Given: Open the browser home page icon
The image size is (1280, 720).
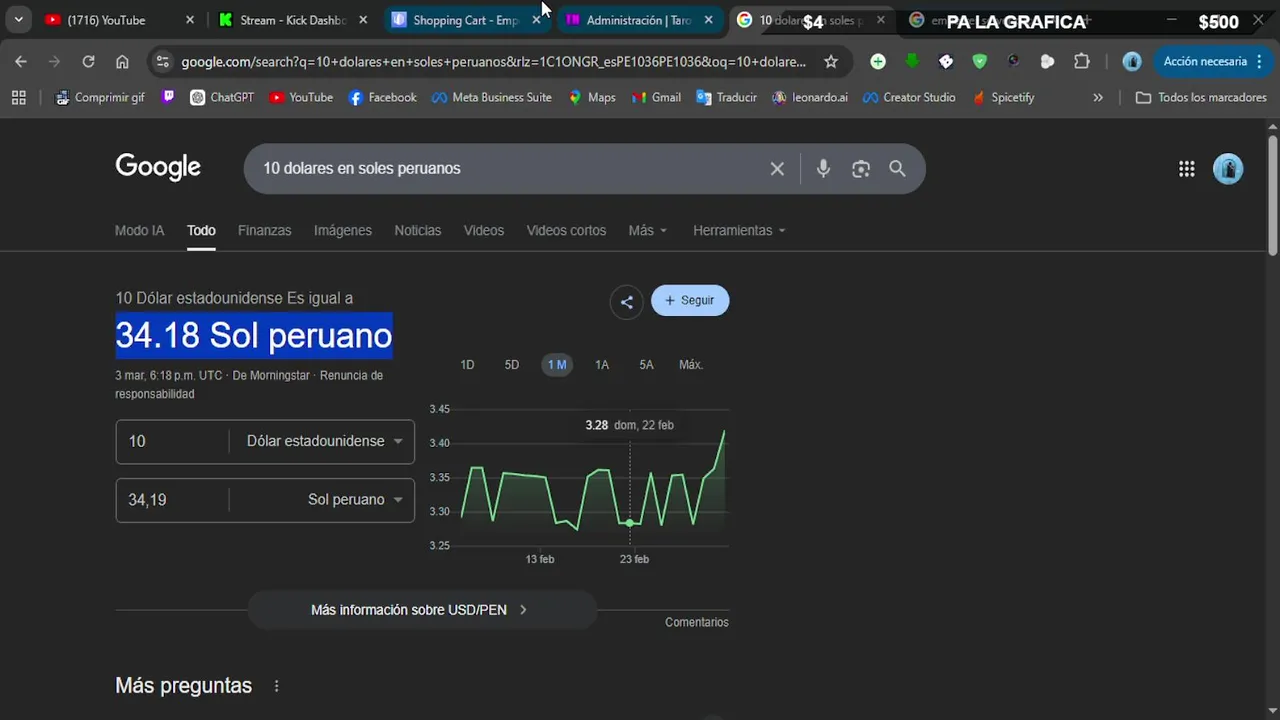Looking at the screenshot, I should pyautogui.click(x=122, y=62).
